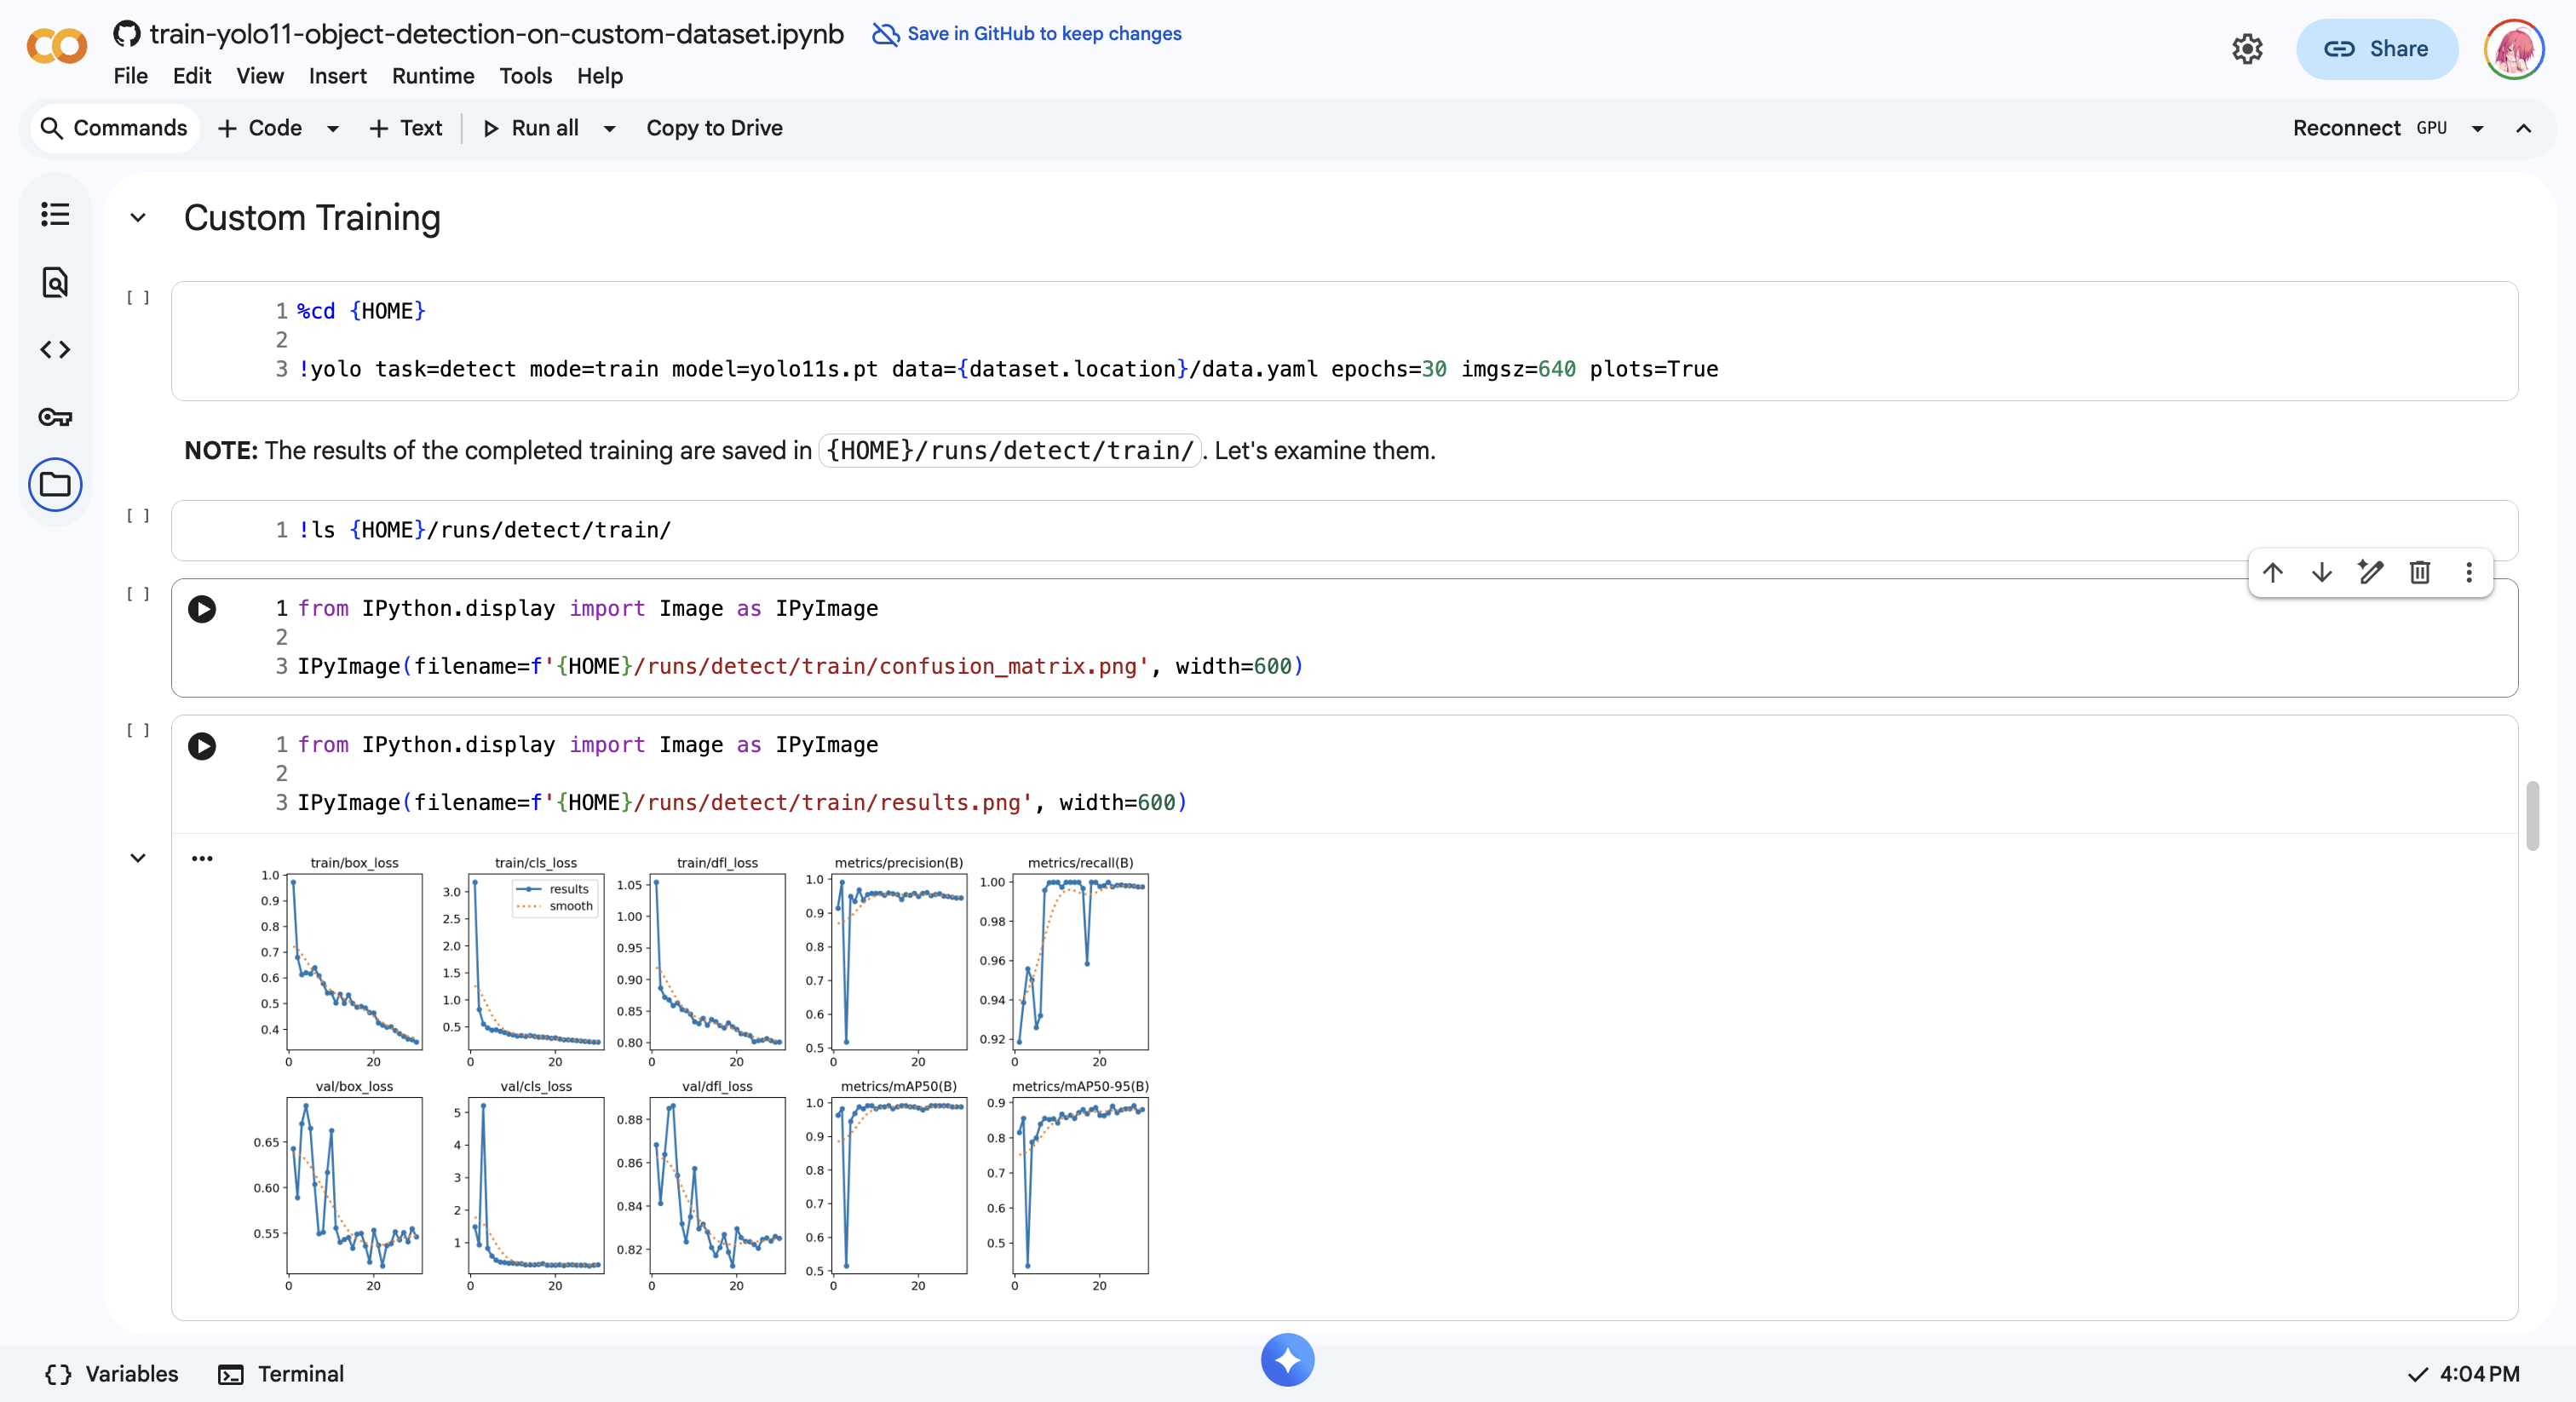Collapse the Custom Training section
The image size is (2576, 1402).
pyautogui.click(x=138, y=218)
